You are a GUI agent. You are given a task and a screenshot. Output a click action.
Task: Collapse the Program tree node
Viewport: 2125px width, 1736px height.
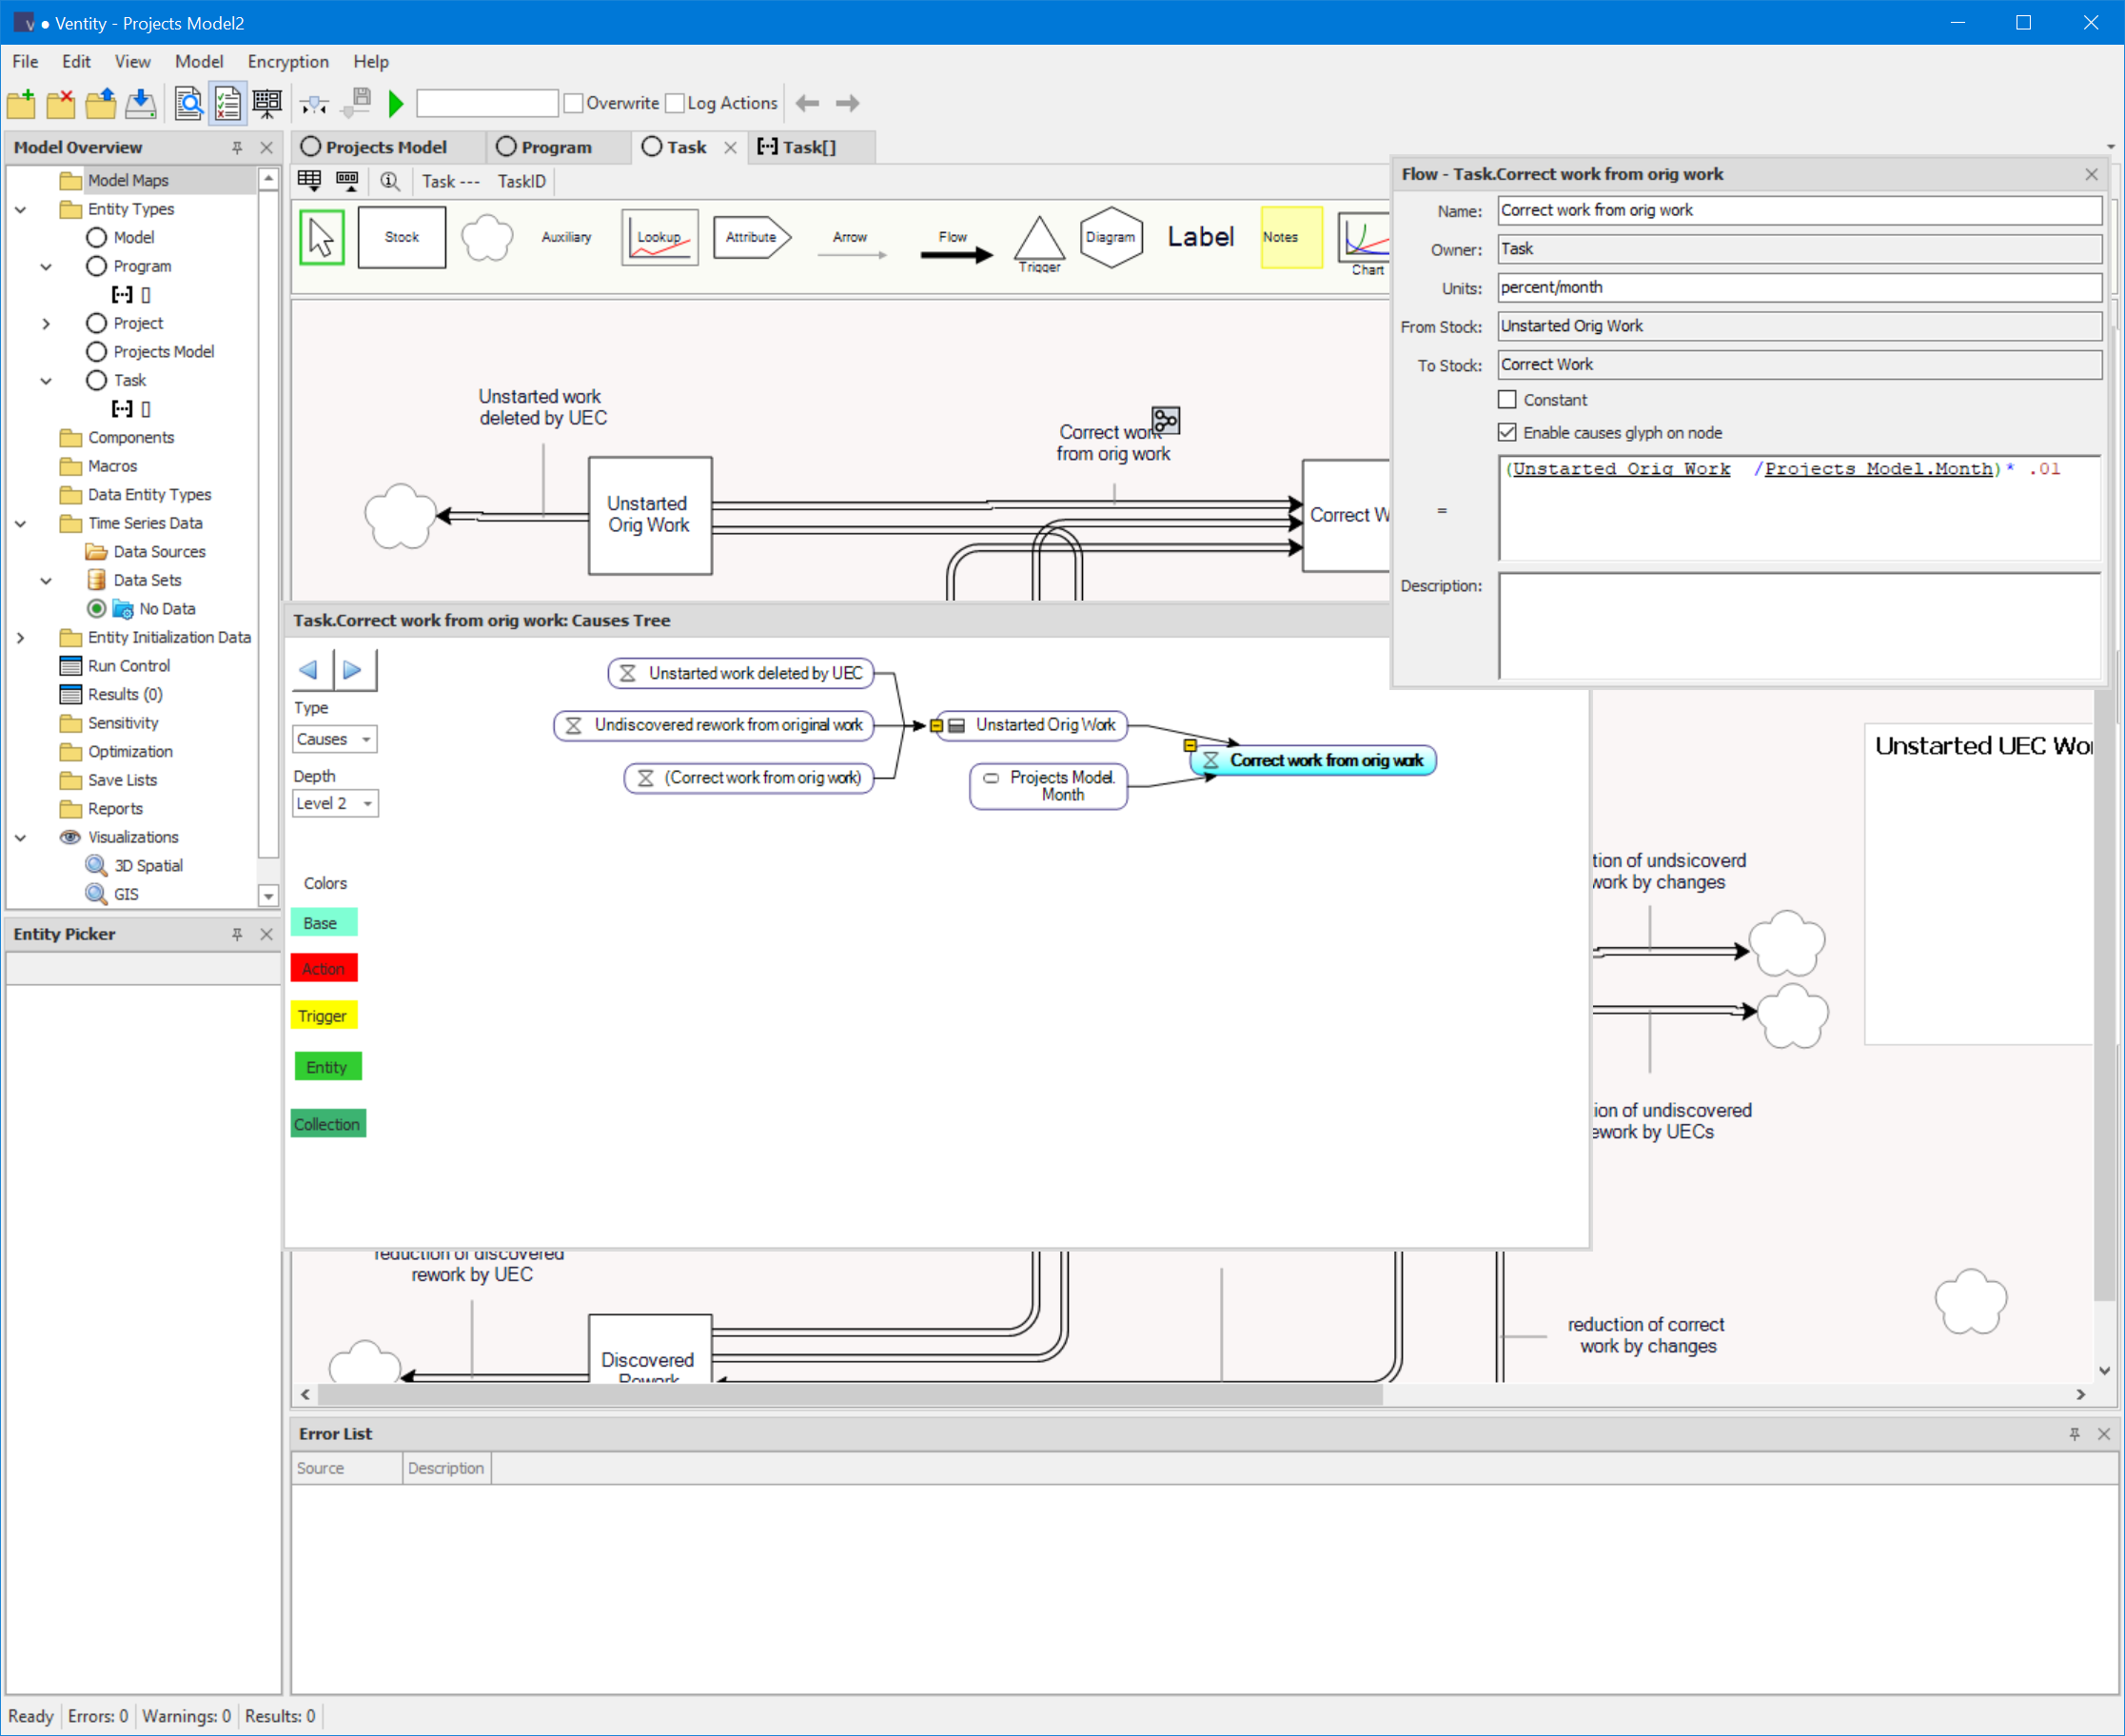click(46, 266)
